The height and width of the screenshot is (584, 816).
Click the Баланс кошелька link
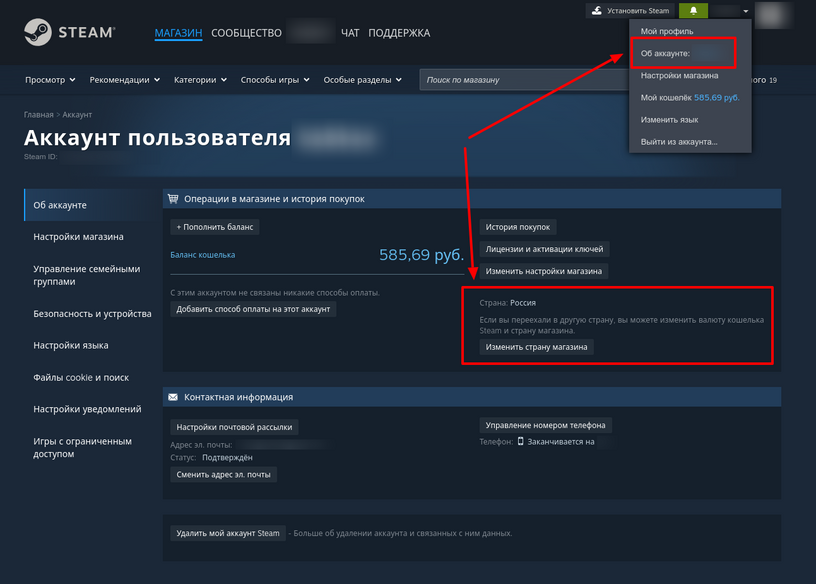coord(202,255)
